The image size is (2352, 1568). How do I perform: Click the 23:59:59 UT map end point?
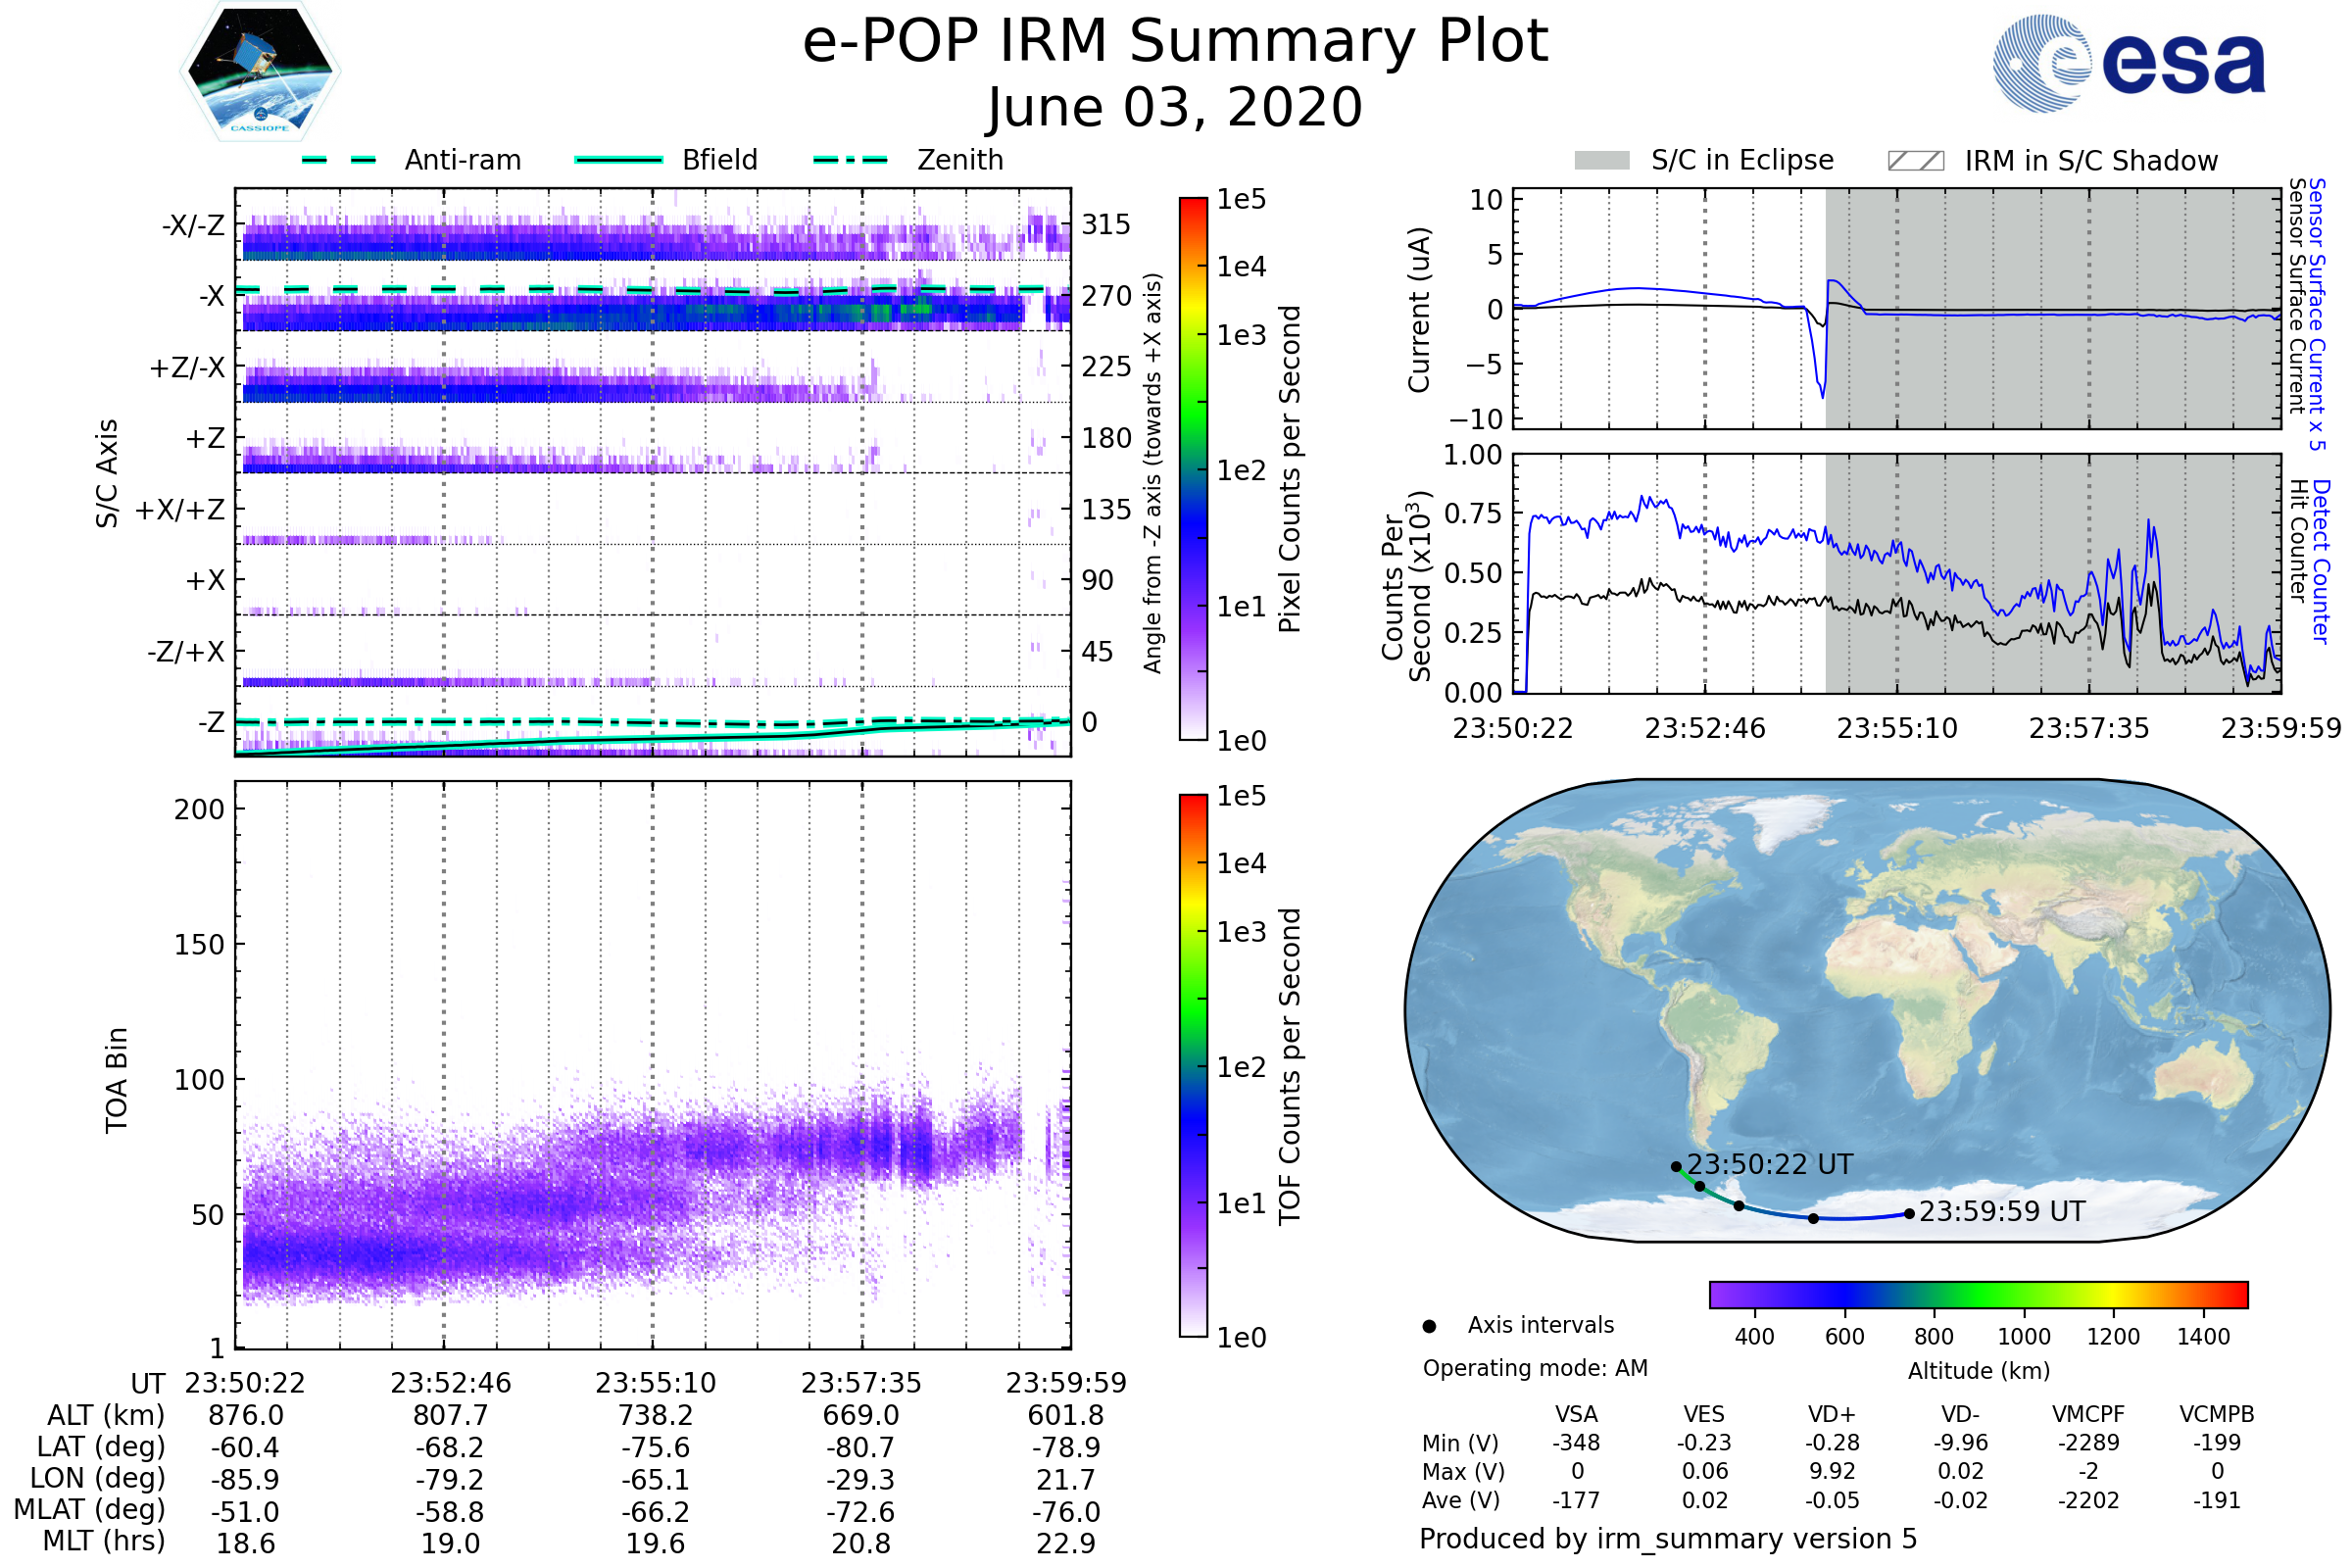click(1909, 1214)
